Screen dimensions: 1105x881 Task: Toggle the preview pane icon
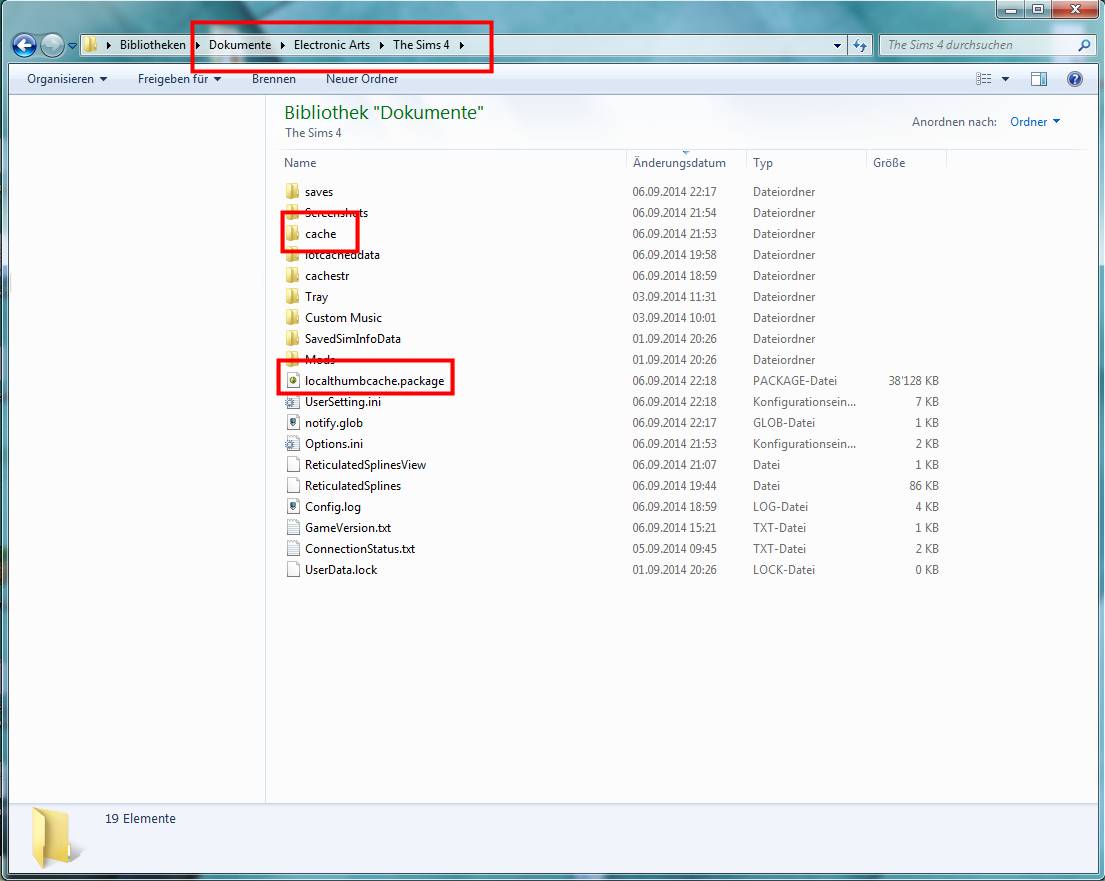1039,79
